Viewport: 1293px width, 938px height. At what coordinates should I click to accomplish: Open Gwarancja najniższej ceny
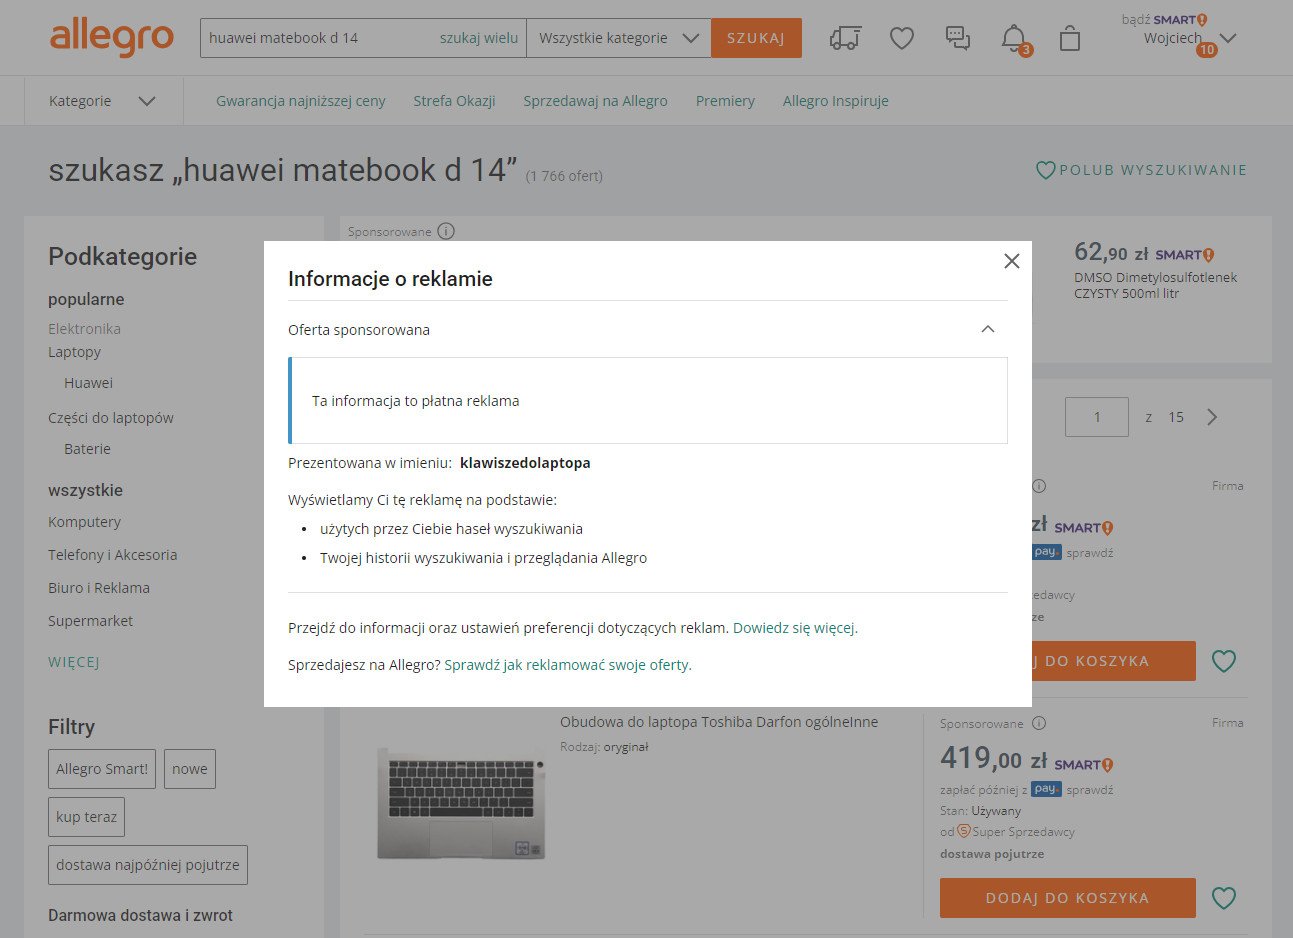(301, 101)
